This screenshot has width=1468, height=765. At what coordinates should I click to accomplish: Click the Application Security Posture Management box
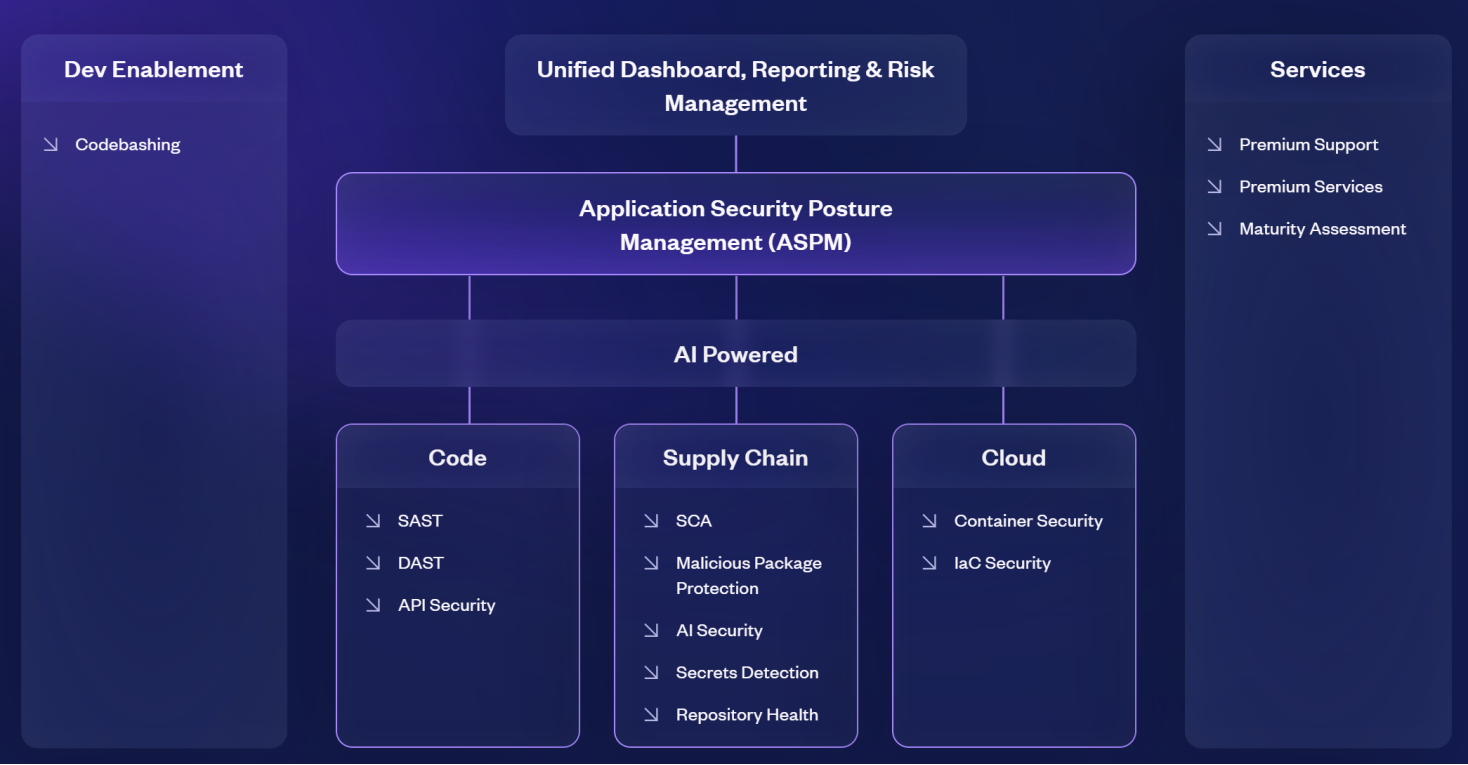tap(735, 225)
